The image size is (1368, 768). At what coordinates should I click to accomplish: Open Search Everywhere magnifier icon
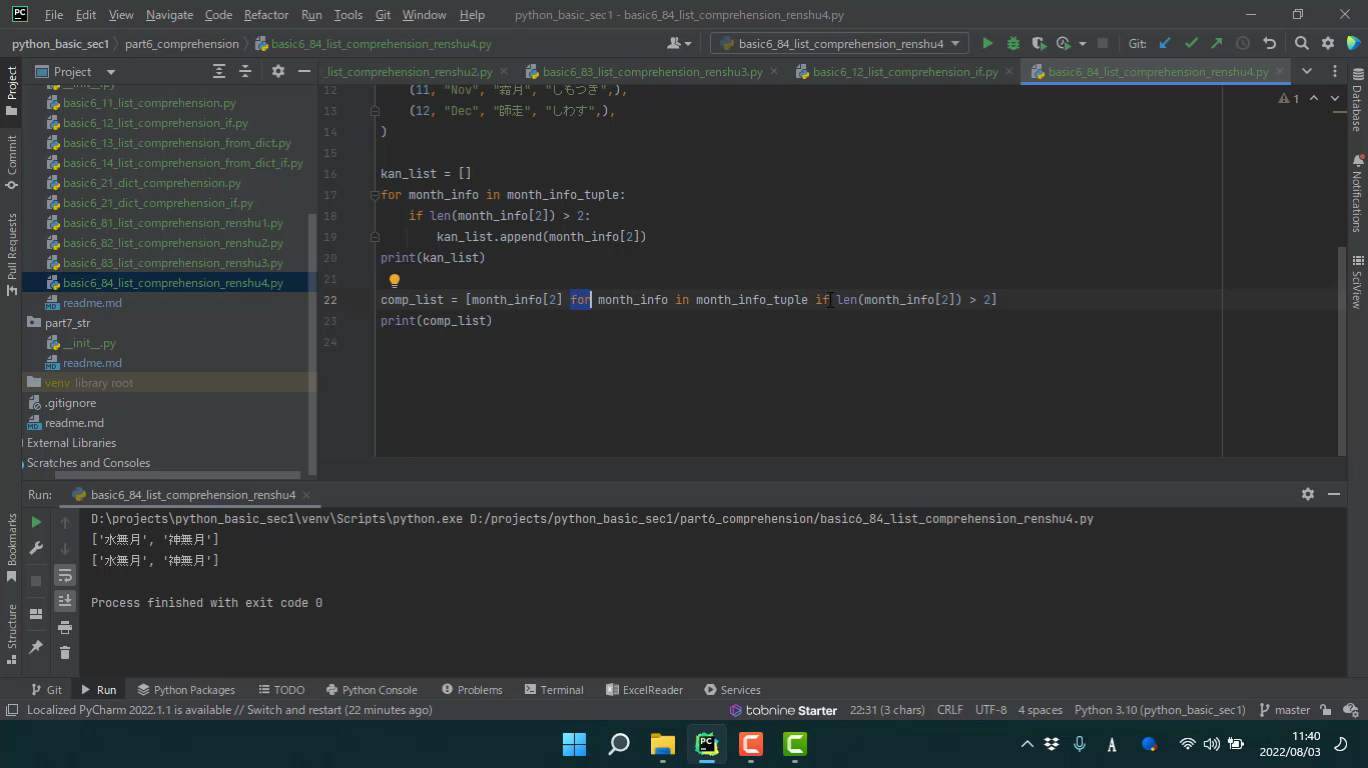1301,44
